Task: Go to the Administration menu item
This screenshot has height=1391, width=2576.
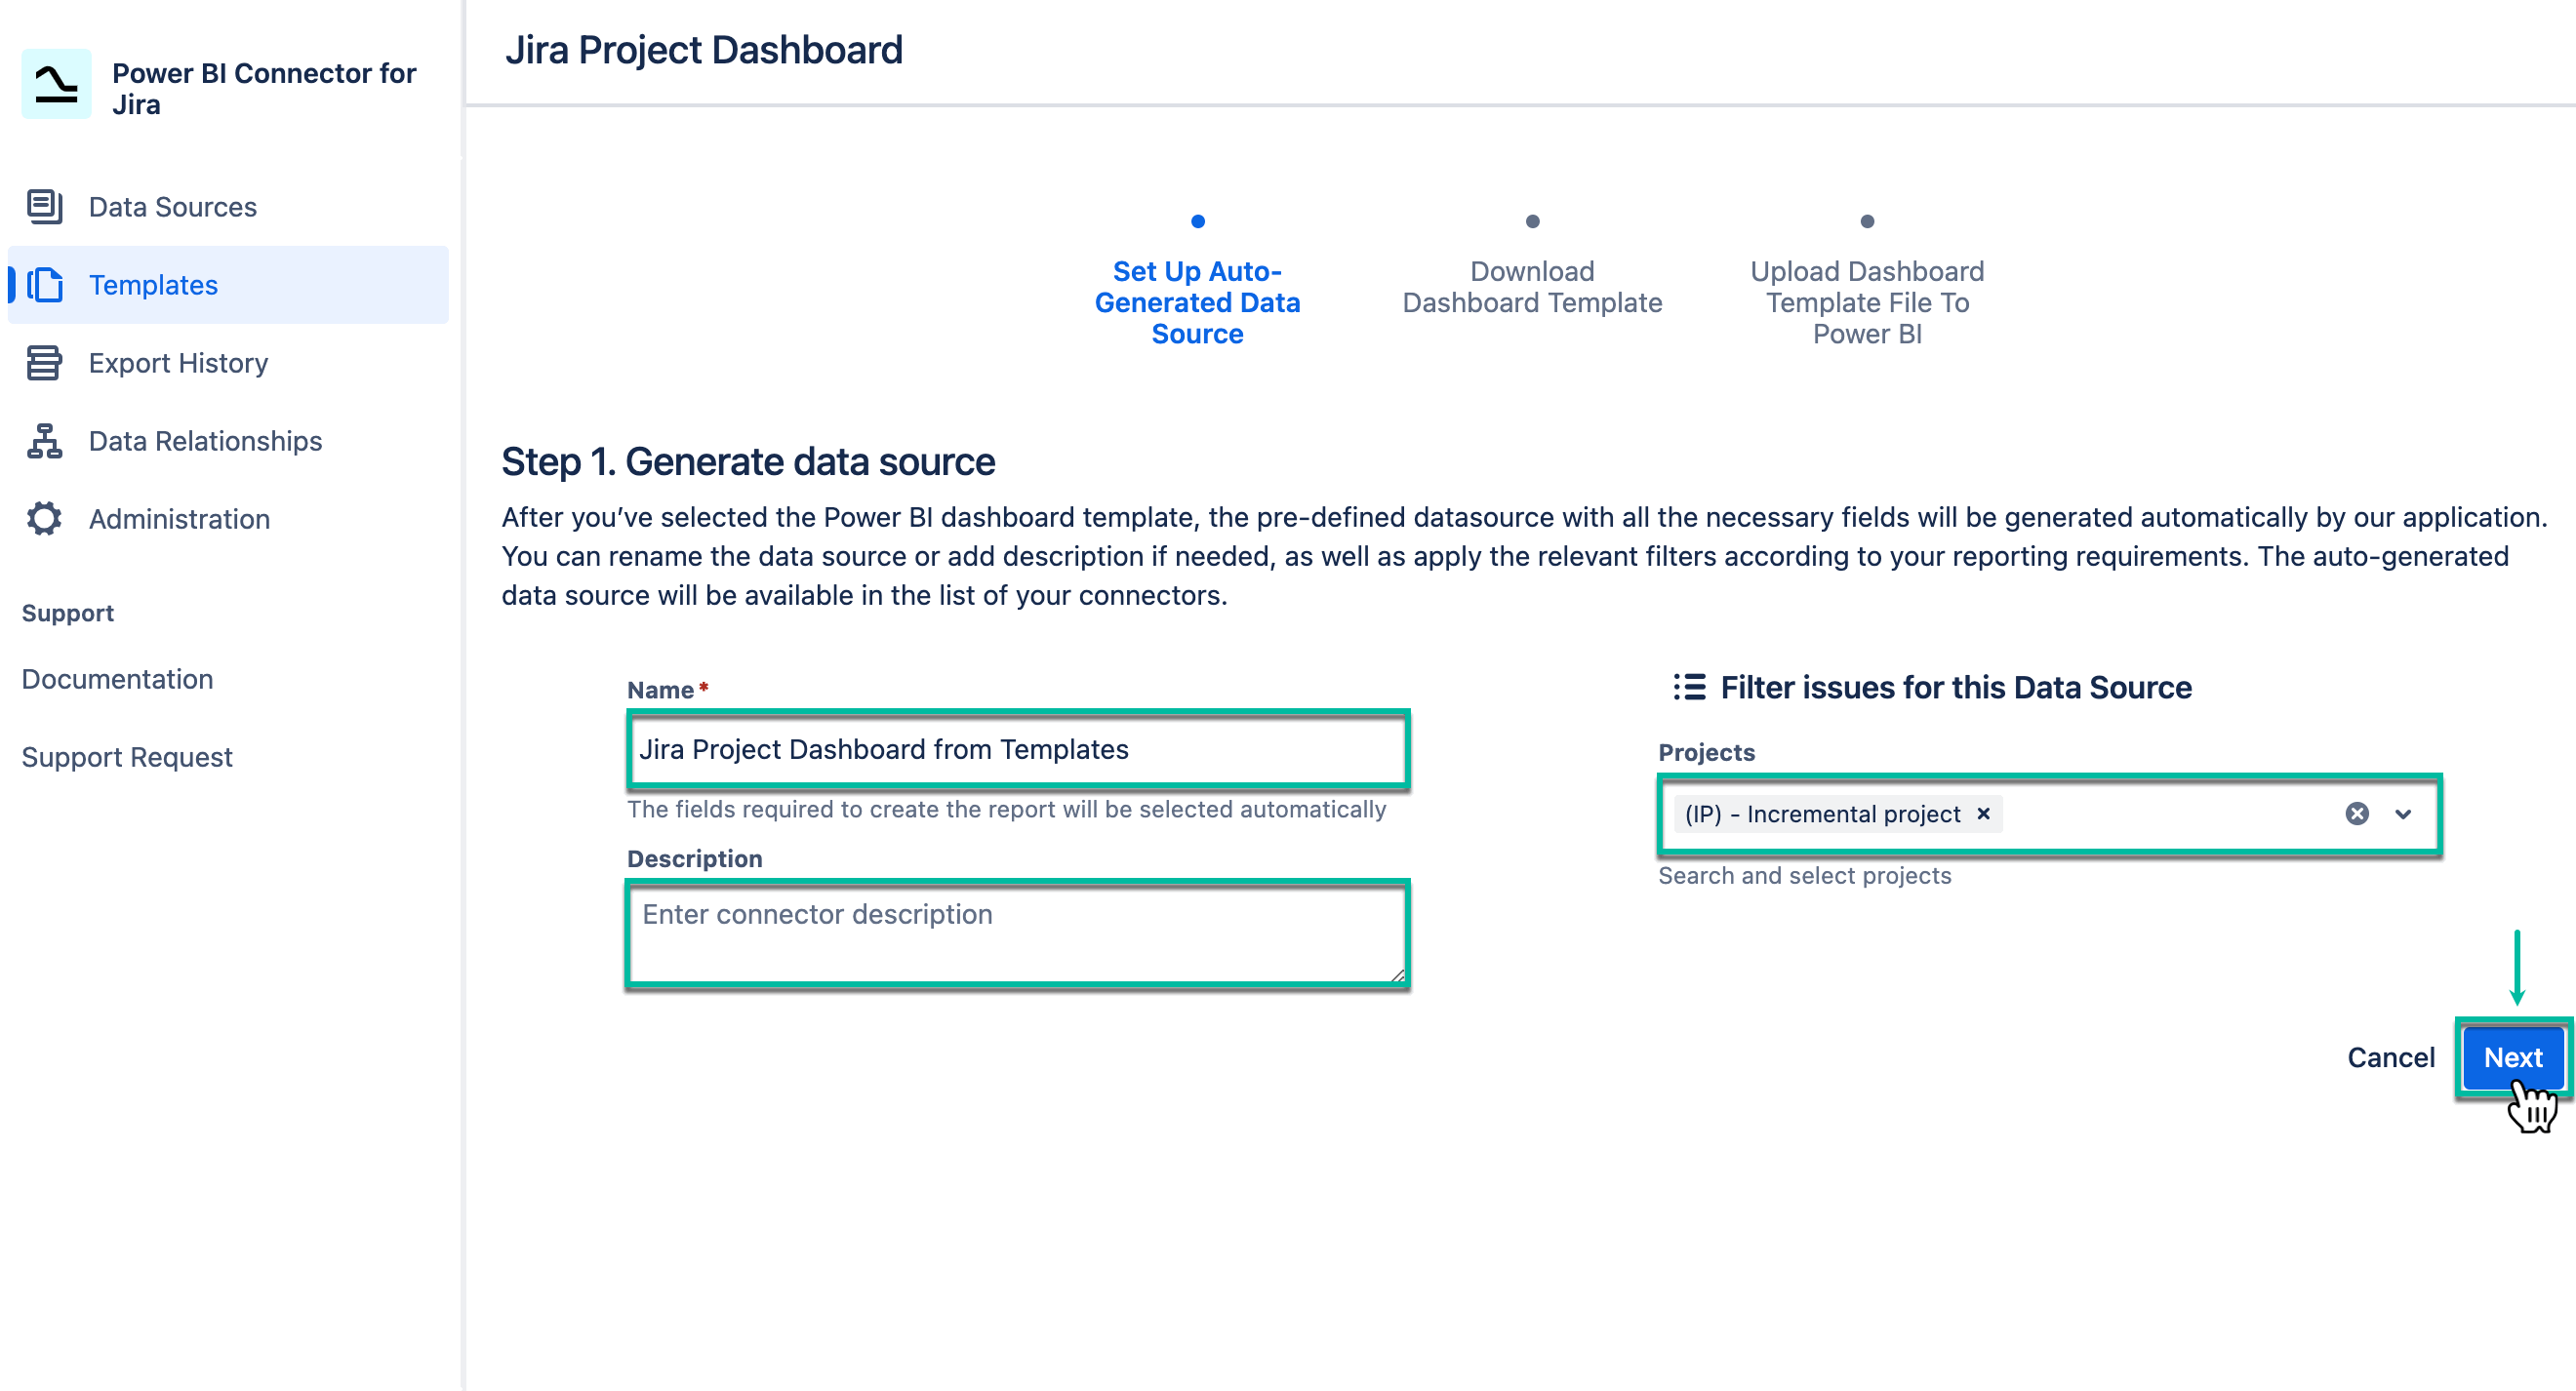Action: (179, 519)
